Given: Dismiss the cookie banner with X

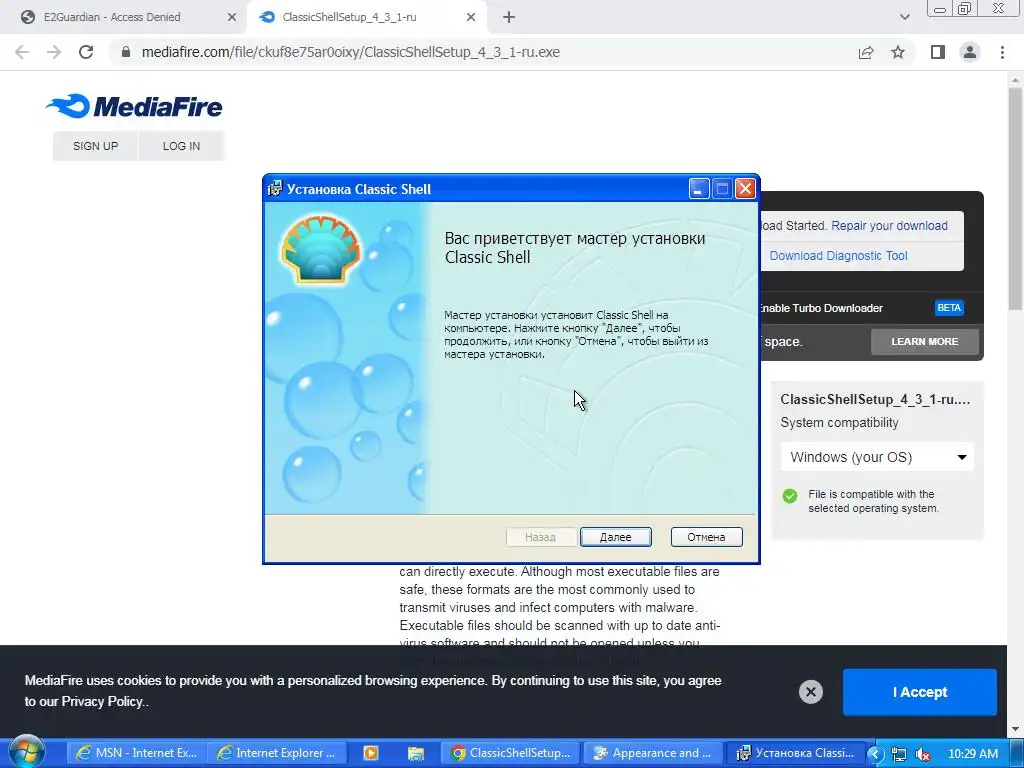Looking at the screenshot, I should pos(810,692).
